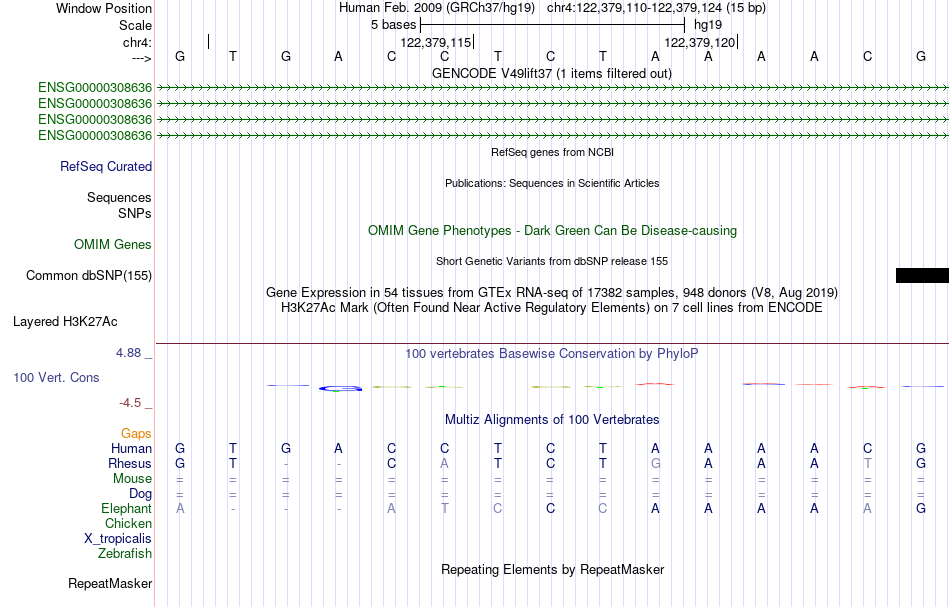Screen dimensions: 950x607
Task: Click the blue conservation peak in PhyloP graph
Action: (340, 388)
